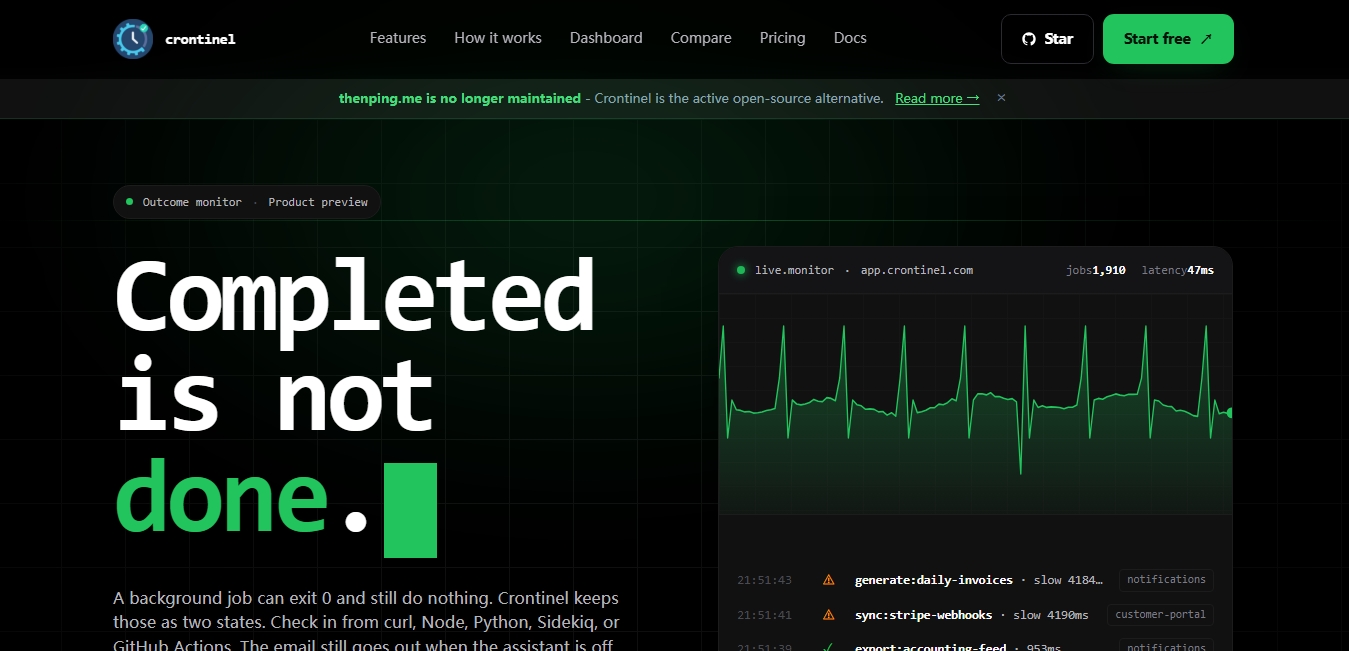Viewport: 1349px width, 651px height.
Task: Click the Outcome monitor Product preview badge
Action: 247,202
